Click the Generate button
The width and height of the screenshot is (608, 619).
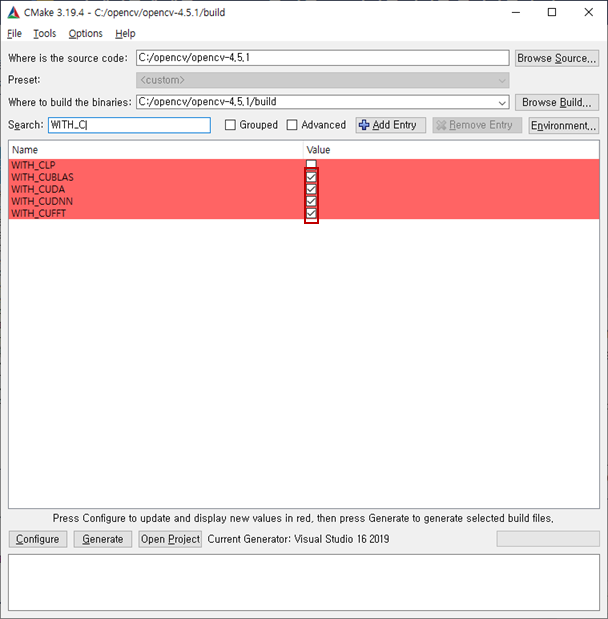(x=103, y=539)
